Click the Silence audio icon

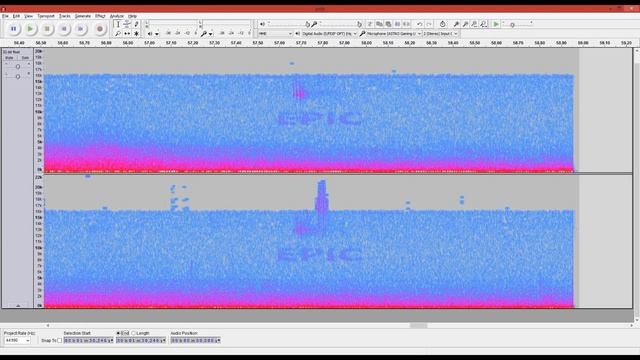coord(407,24)
